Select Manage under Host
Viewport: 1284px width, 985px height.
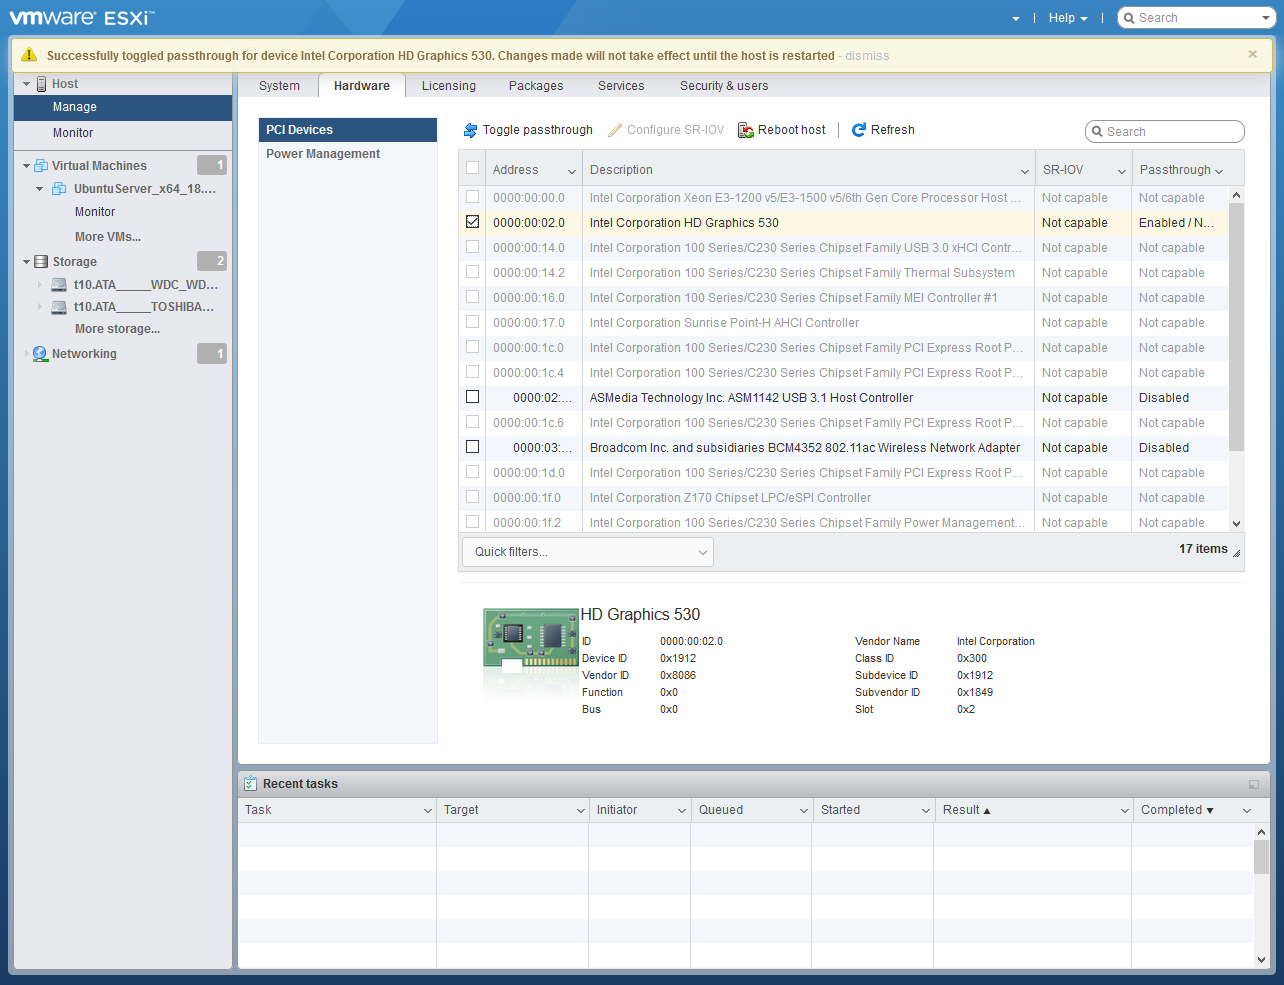[123, 107]
